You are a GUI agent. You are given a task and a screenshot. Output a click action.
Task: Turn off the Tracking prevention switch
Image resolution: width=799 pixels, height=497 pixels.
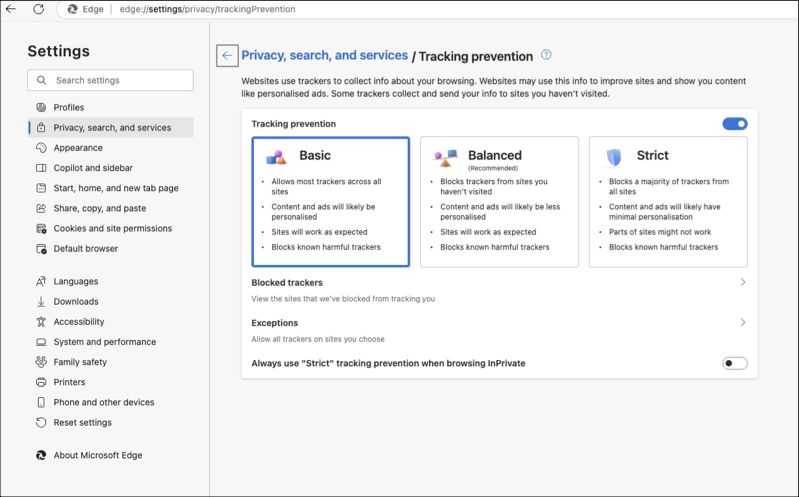(735, 124)
